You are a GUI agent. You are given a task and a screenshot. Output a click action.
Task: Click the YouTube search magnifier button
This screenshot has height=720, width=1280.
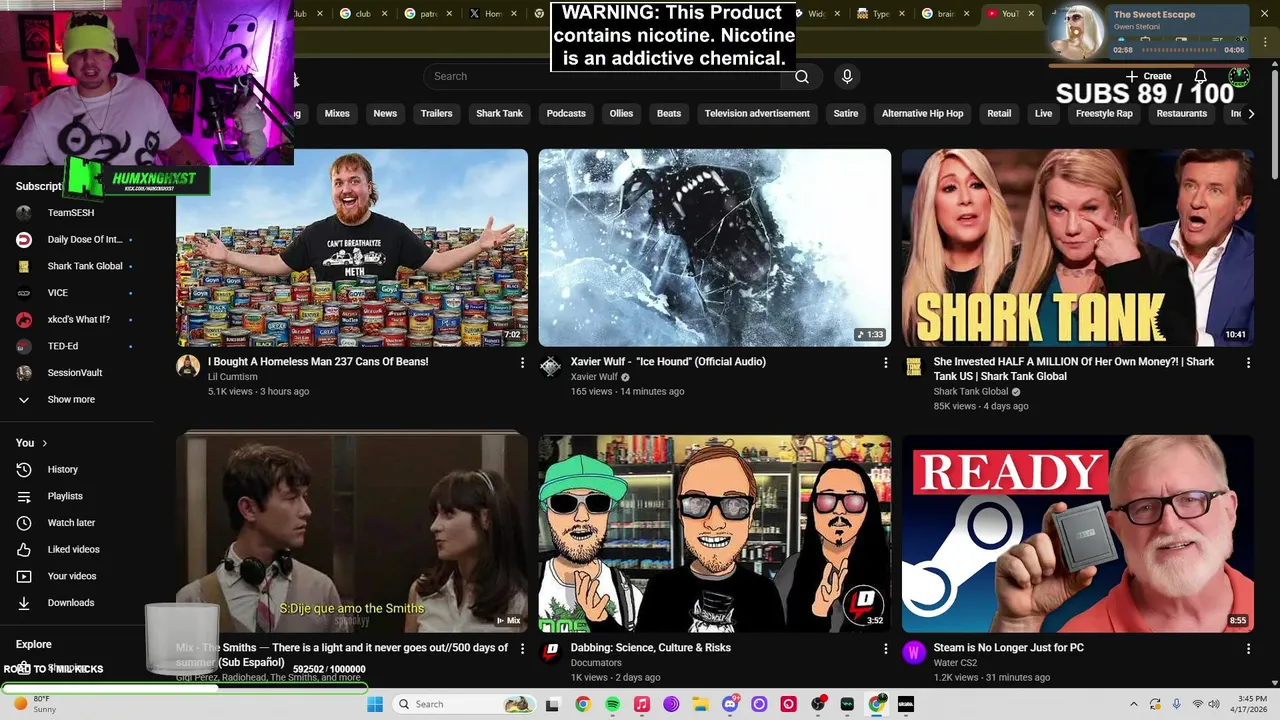point(802,76)
